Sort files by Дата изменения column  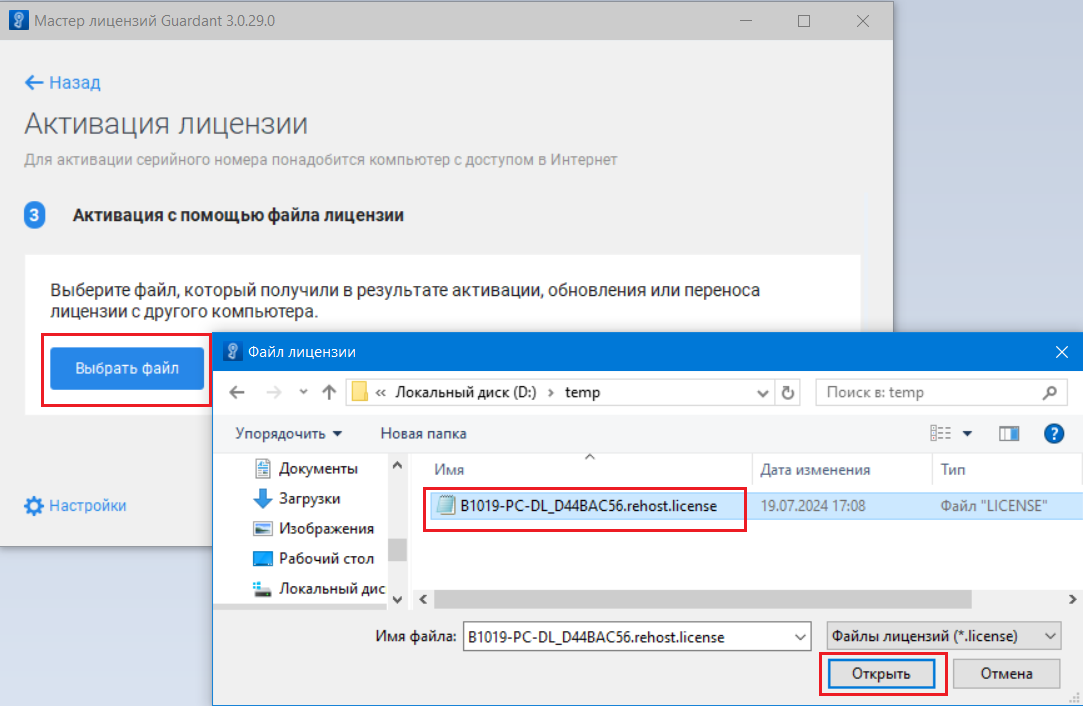tap(815, 469)
